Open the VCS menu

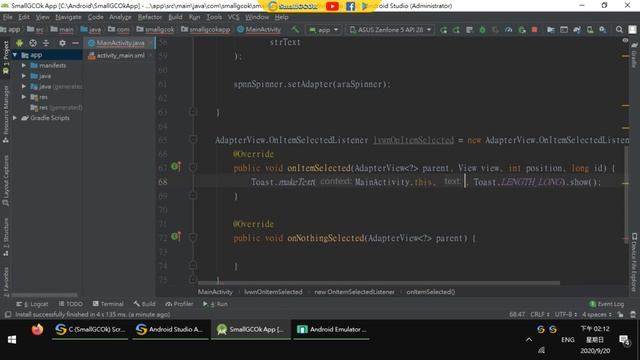coord(233,17)
